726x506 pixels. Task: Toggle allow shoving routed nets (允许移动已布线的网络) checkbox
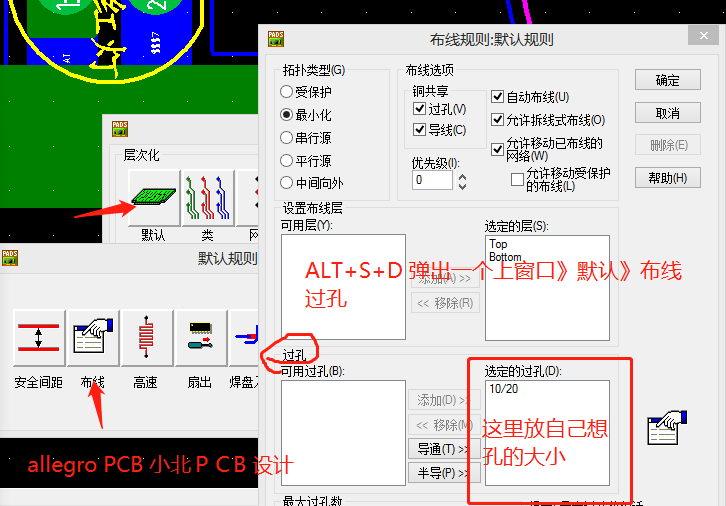497,150
